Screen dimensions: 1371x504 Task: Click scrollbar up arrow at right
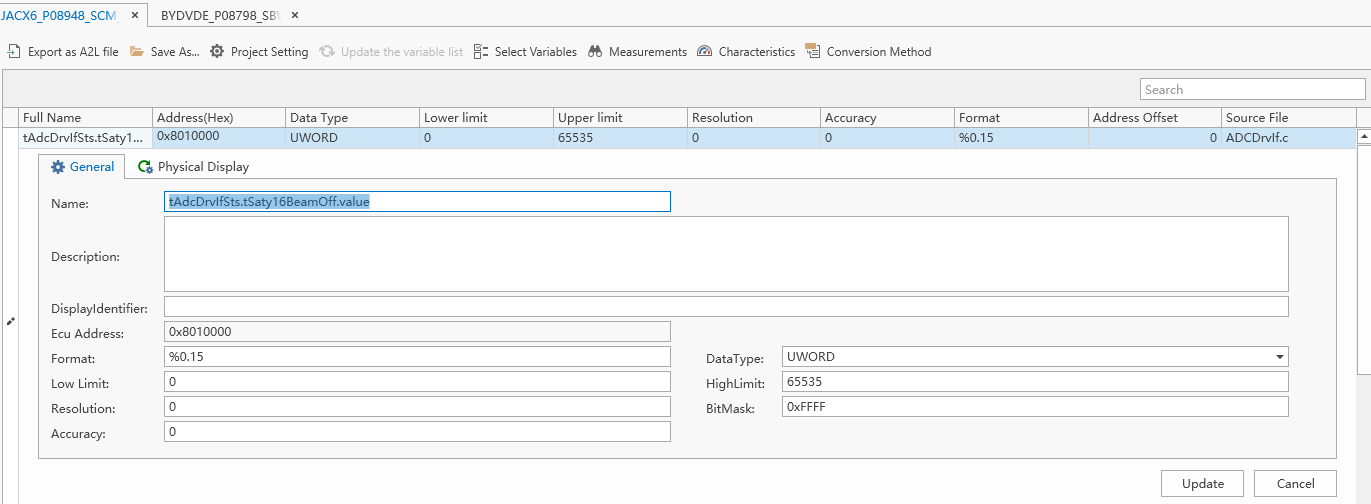point(1363,136)
